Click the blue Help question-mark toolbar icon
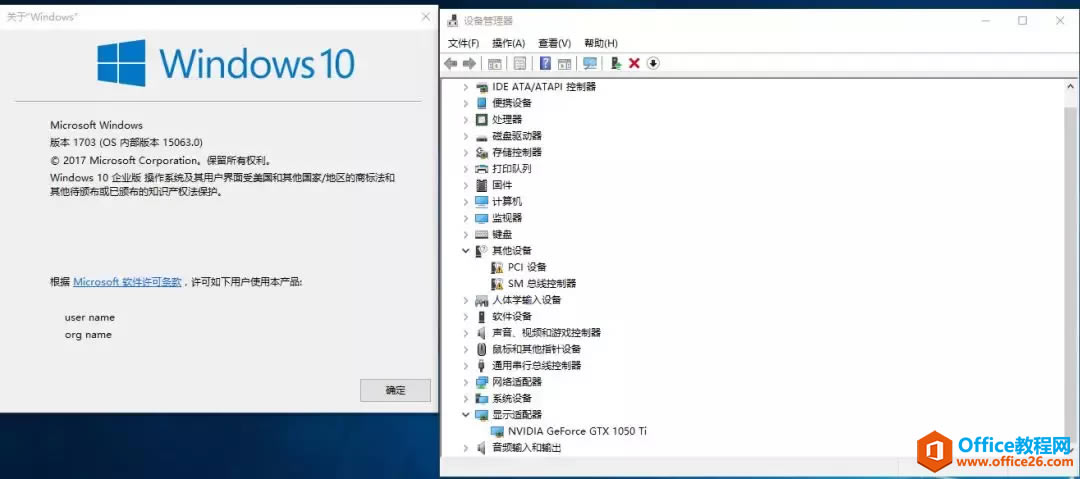Image resolution: width=1080 pixels, height=479 pixels. tap(546, 63)
